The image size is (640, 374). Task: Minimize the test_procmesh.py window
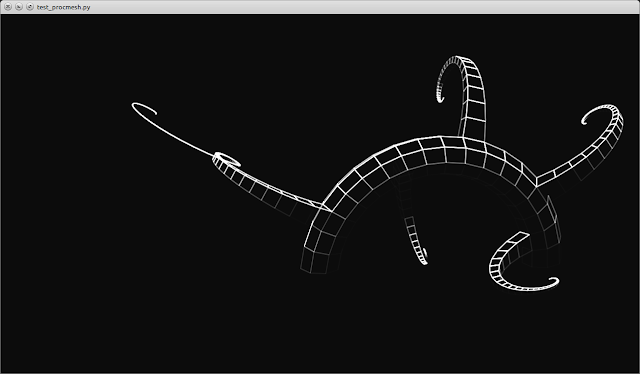(19, 7)
